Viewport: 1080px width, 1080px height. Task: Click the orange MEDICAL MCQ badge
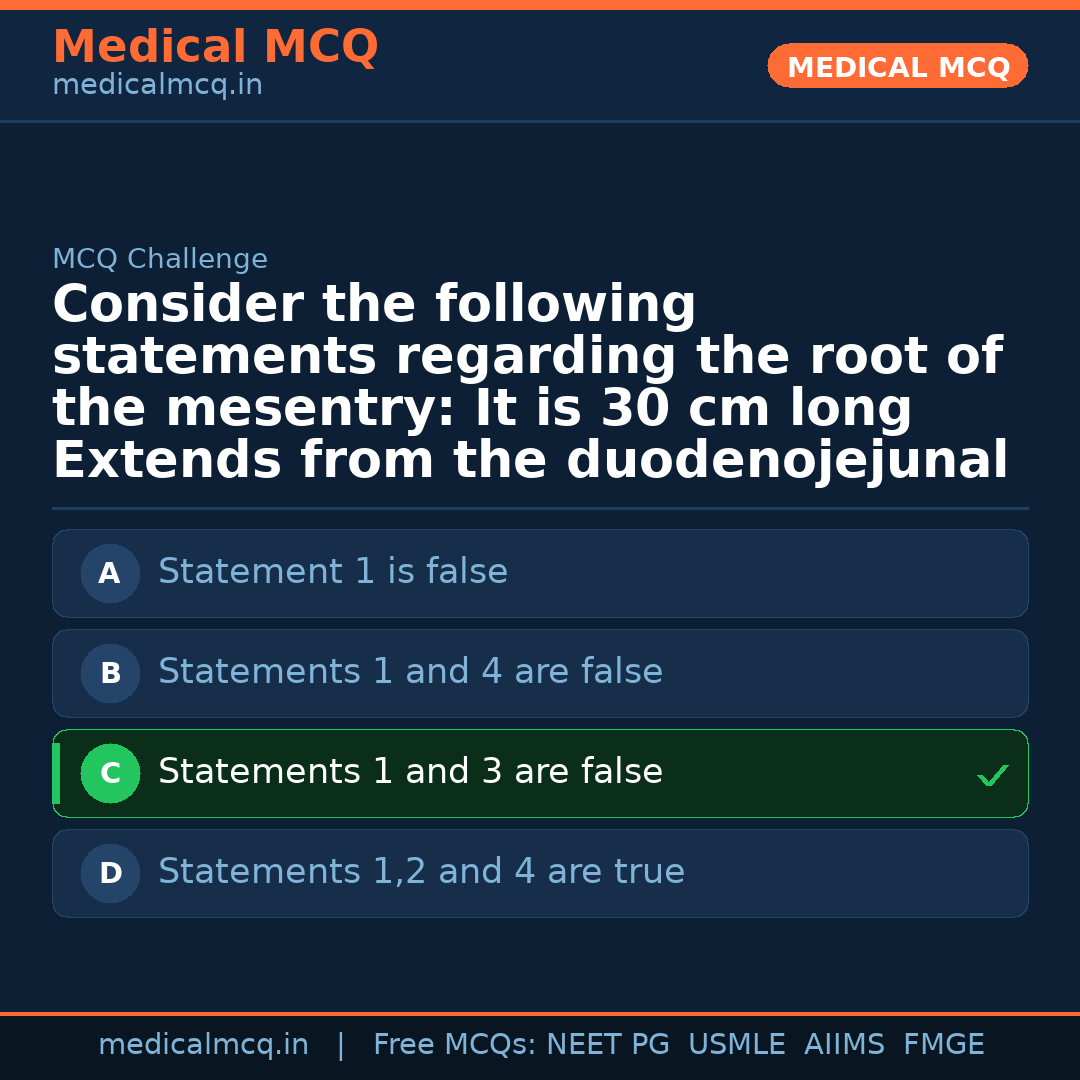click(897, 66)
